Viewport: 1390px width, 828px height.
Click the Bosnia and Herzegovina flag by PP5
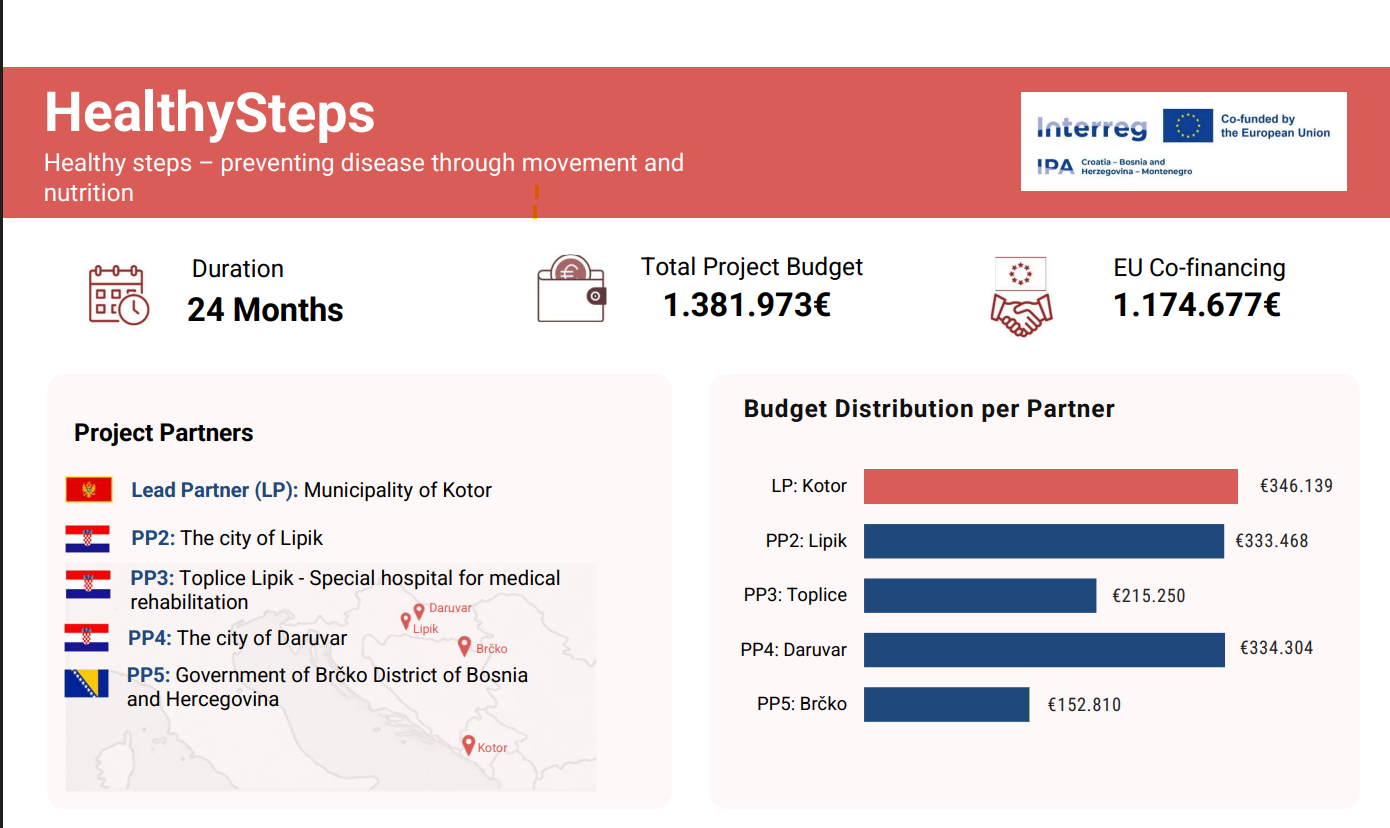pos(87,684)
